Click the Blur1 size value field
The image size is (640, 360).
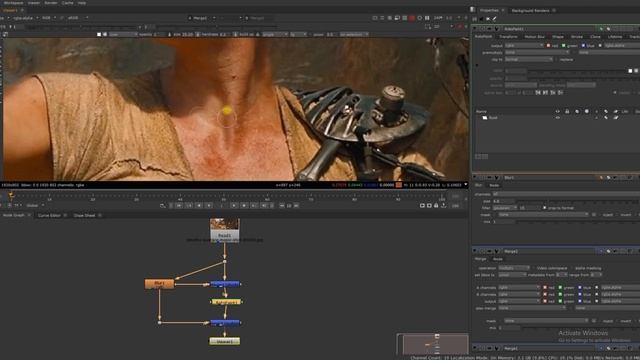(x=504, y=201)
